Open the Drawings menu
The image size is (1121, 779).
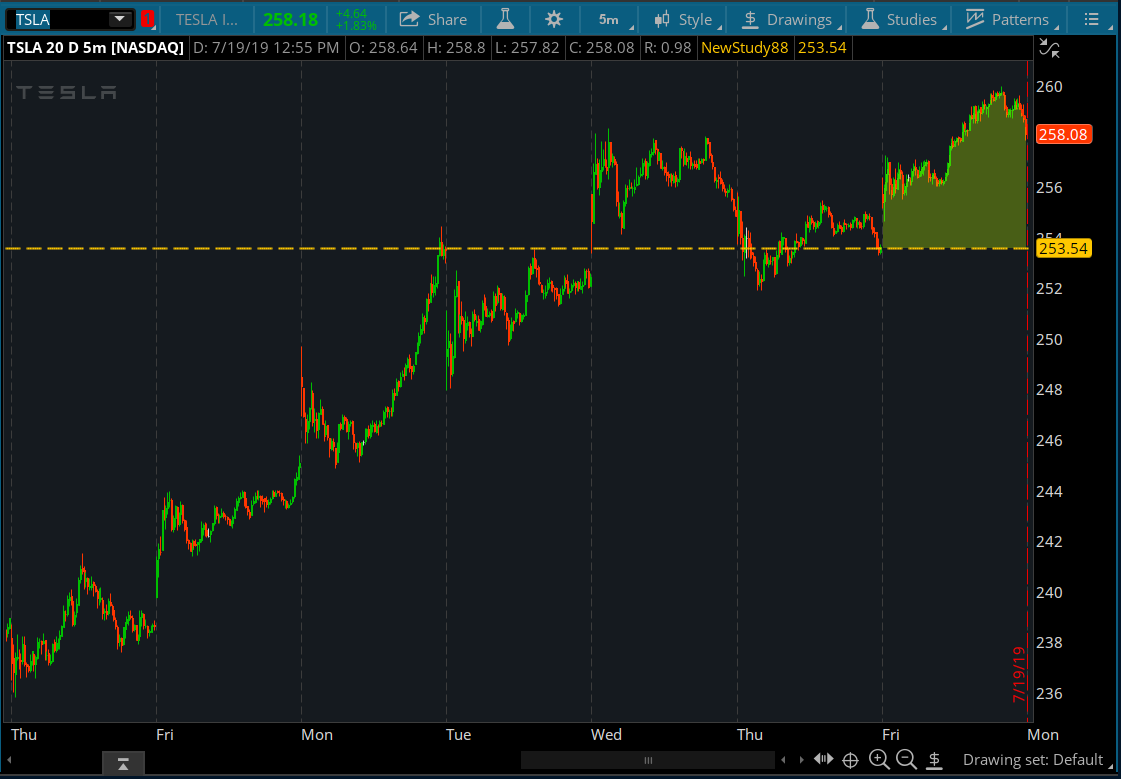787,19
